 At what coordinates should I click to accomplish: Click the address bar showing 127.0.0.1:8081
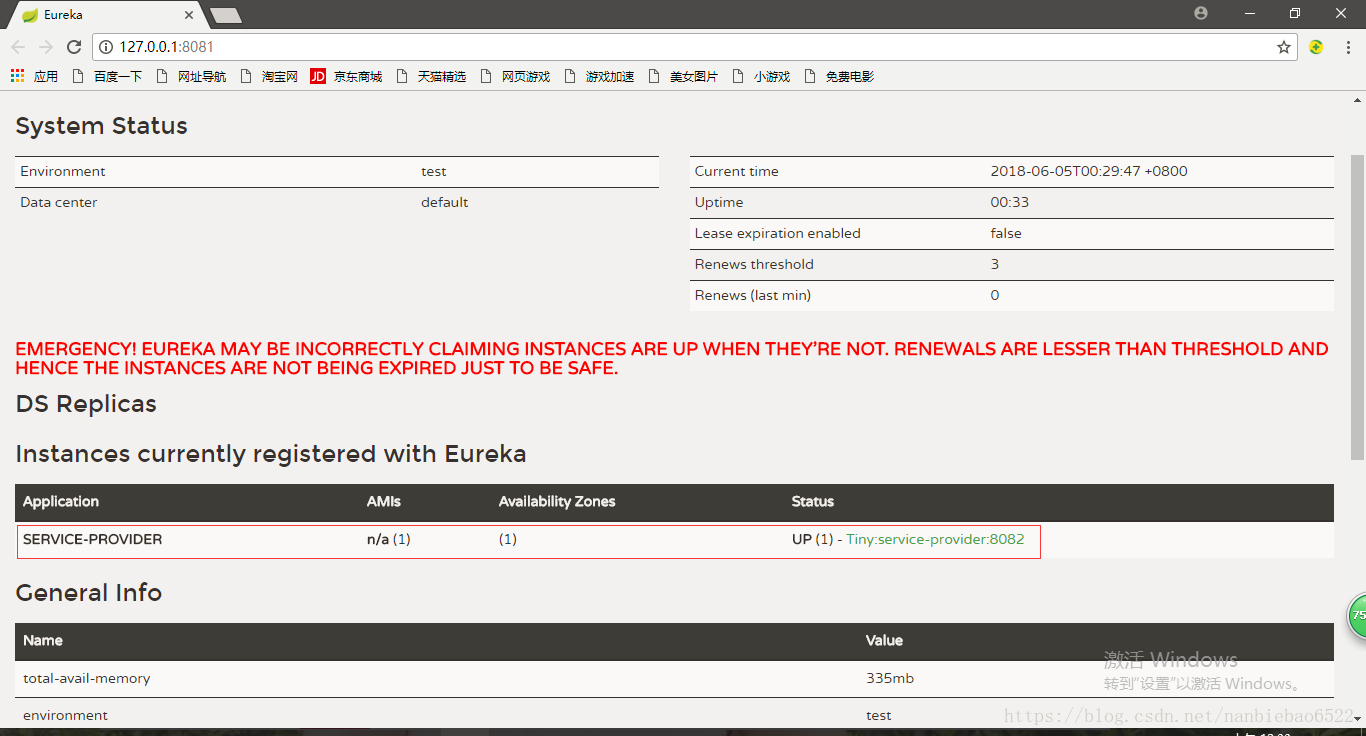(x=690, y=47)
